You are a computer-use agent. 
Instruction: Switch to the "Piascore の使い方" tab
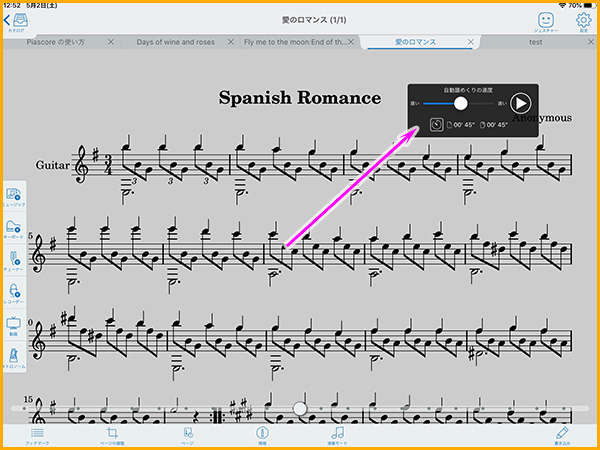point(56,42)
